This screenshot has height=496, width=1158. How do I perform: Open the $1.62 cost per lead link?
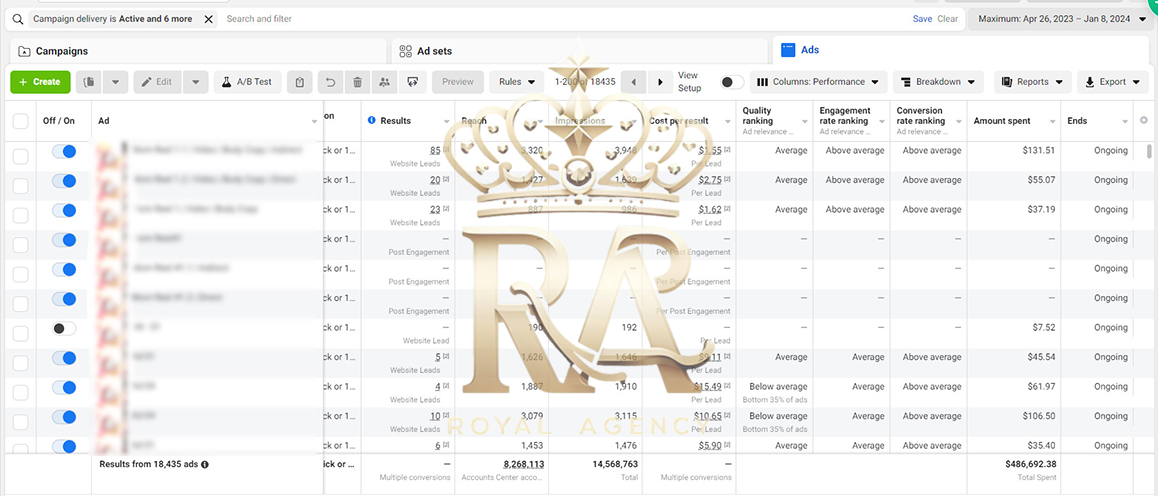(x=710, y=210)
